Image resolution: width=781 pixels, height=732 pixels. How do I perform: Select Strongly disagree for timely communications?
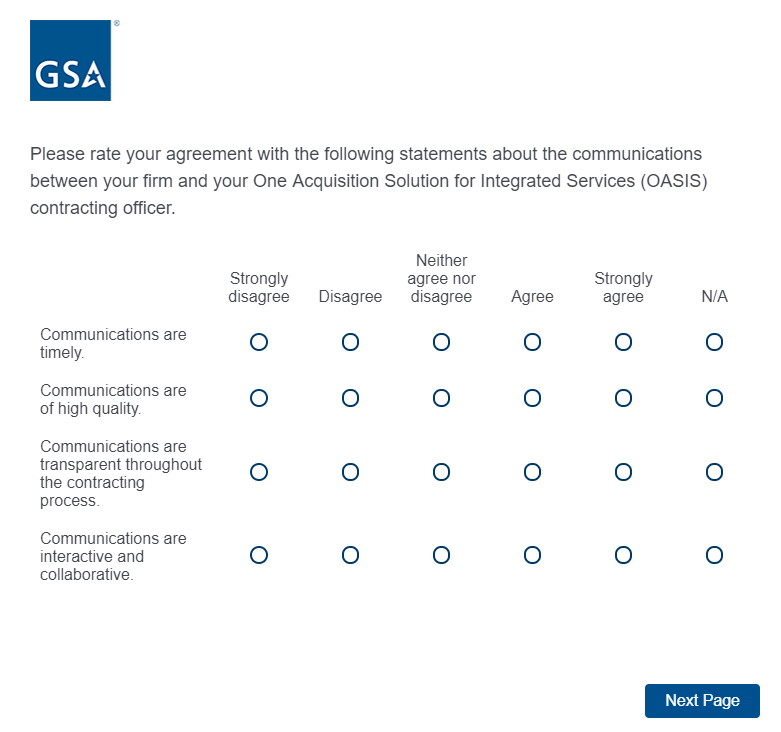[x=259, y=342]
